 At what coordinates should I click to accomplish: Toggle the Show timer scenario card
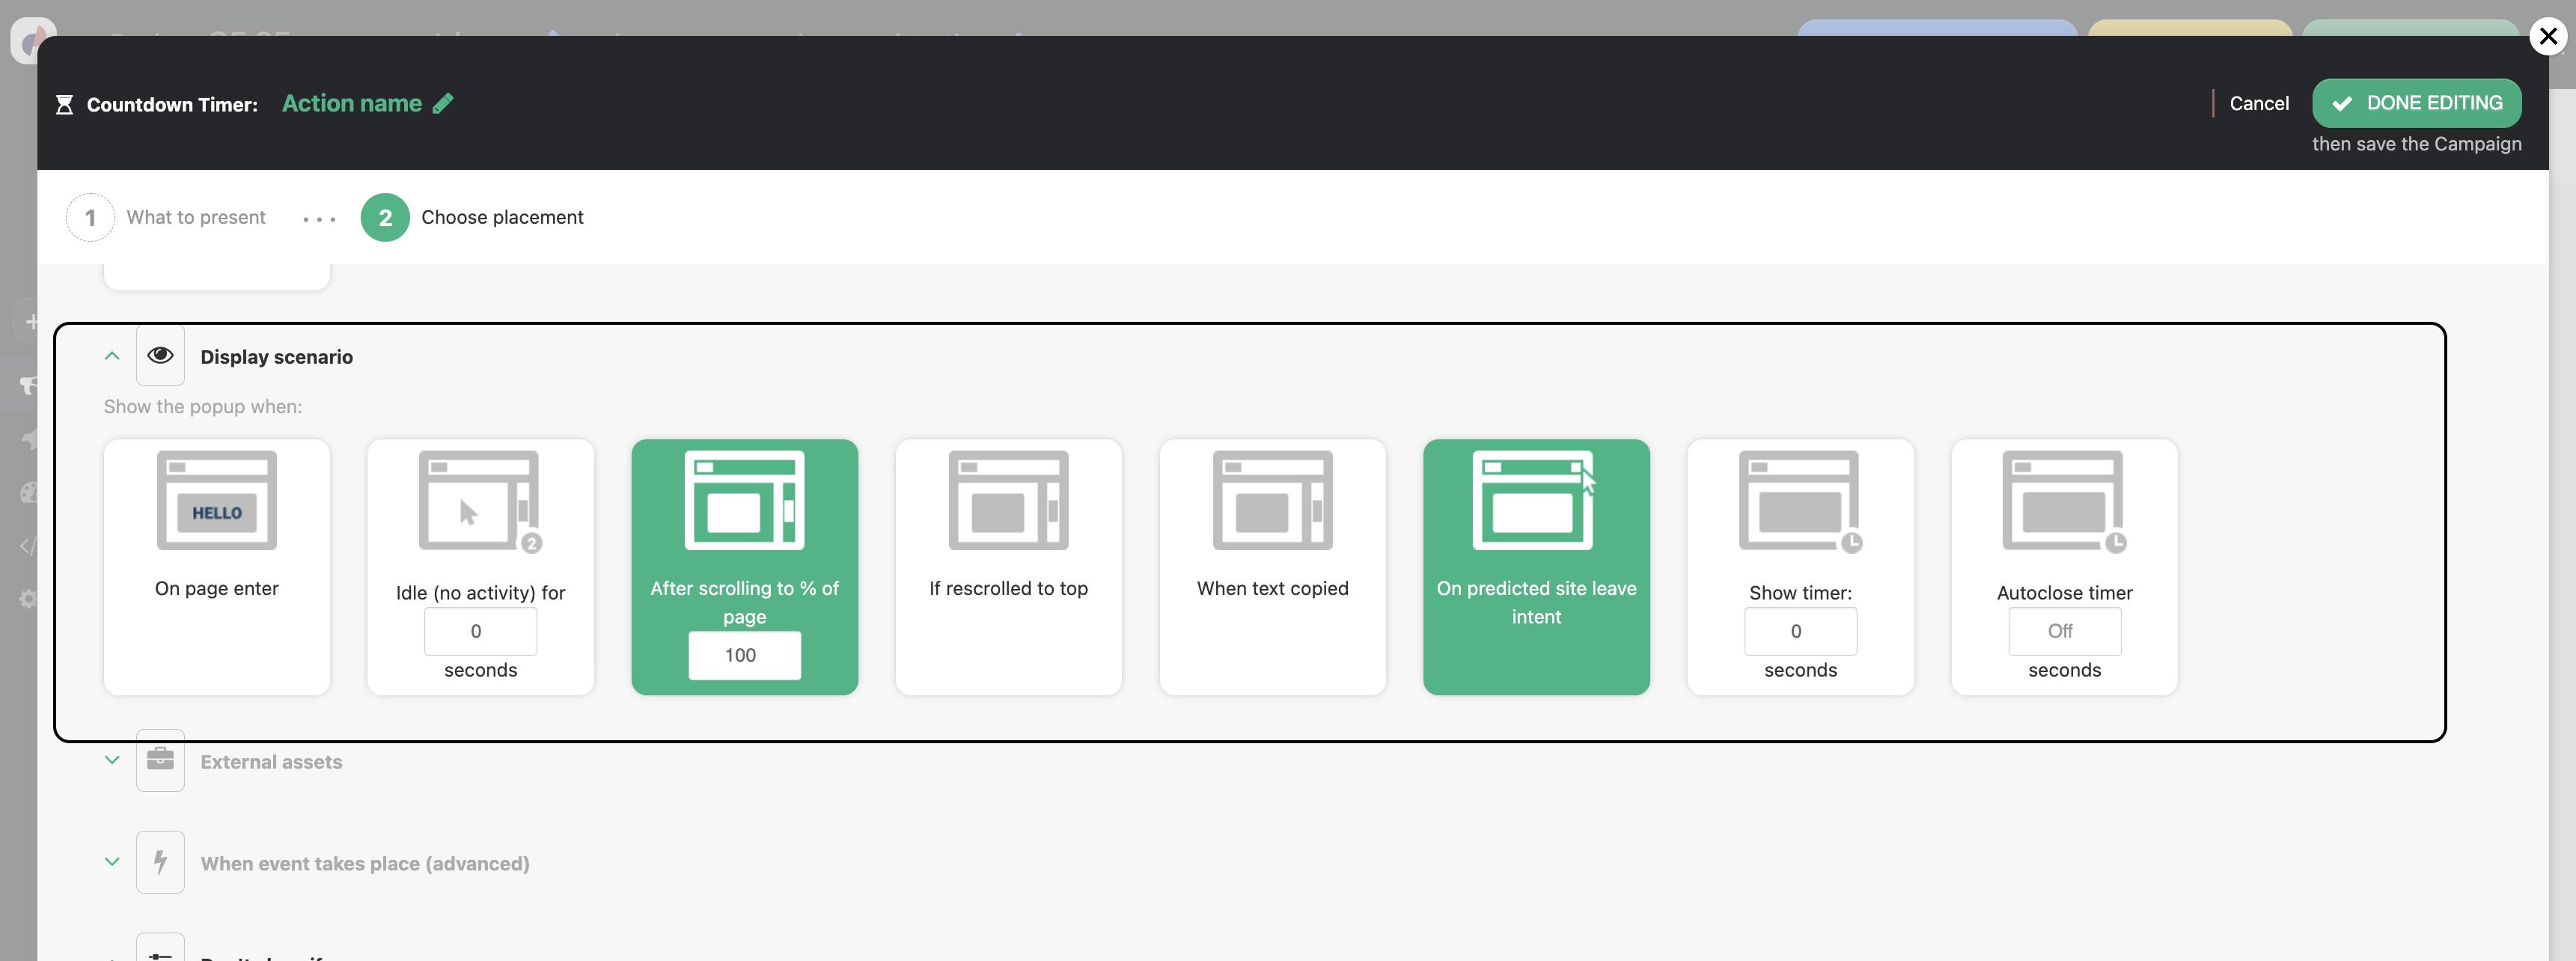(1800, 566)
